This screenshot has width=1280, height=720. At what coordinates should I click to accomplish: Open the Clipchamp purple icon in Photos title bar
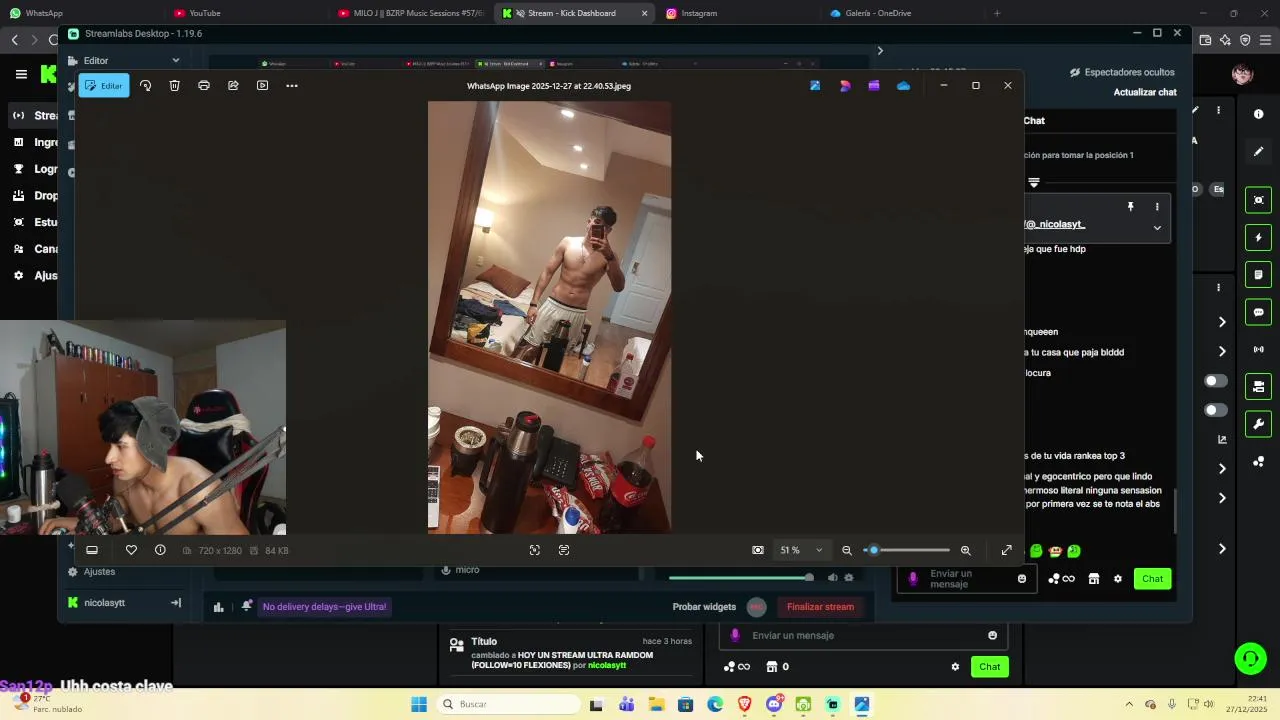pos(874,85)
